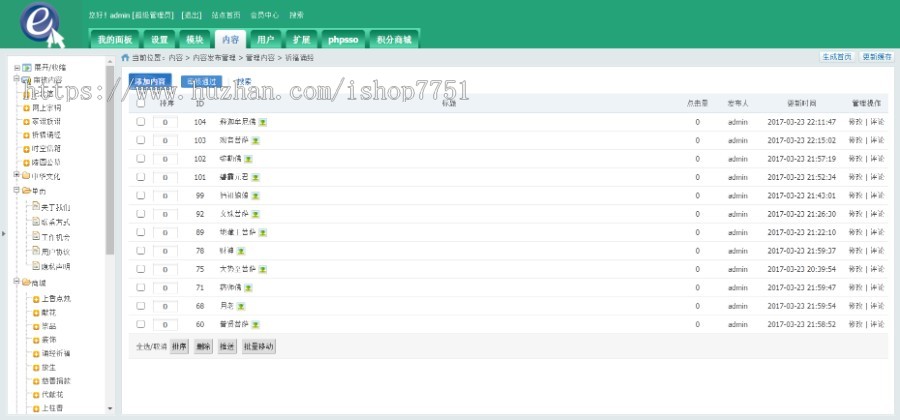Click the thumbnail icon in row ID 89
This screenshot has width=900, height=420.
262,232
